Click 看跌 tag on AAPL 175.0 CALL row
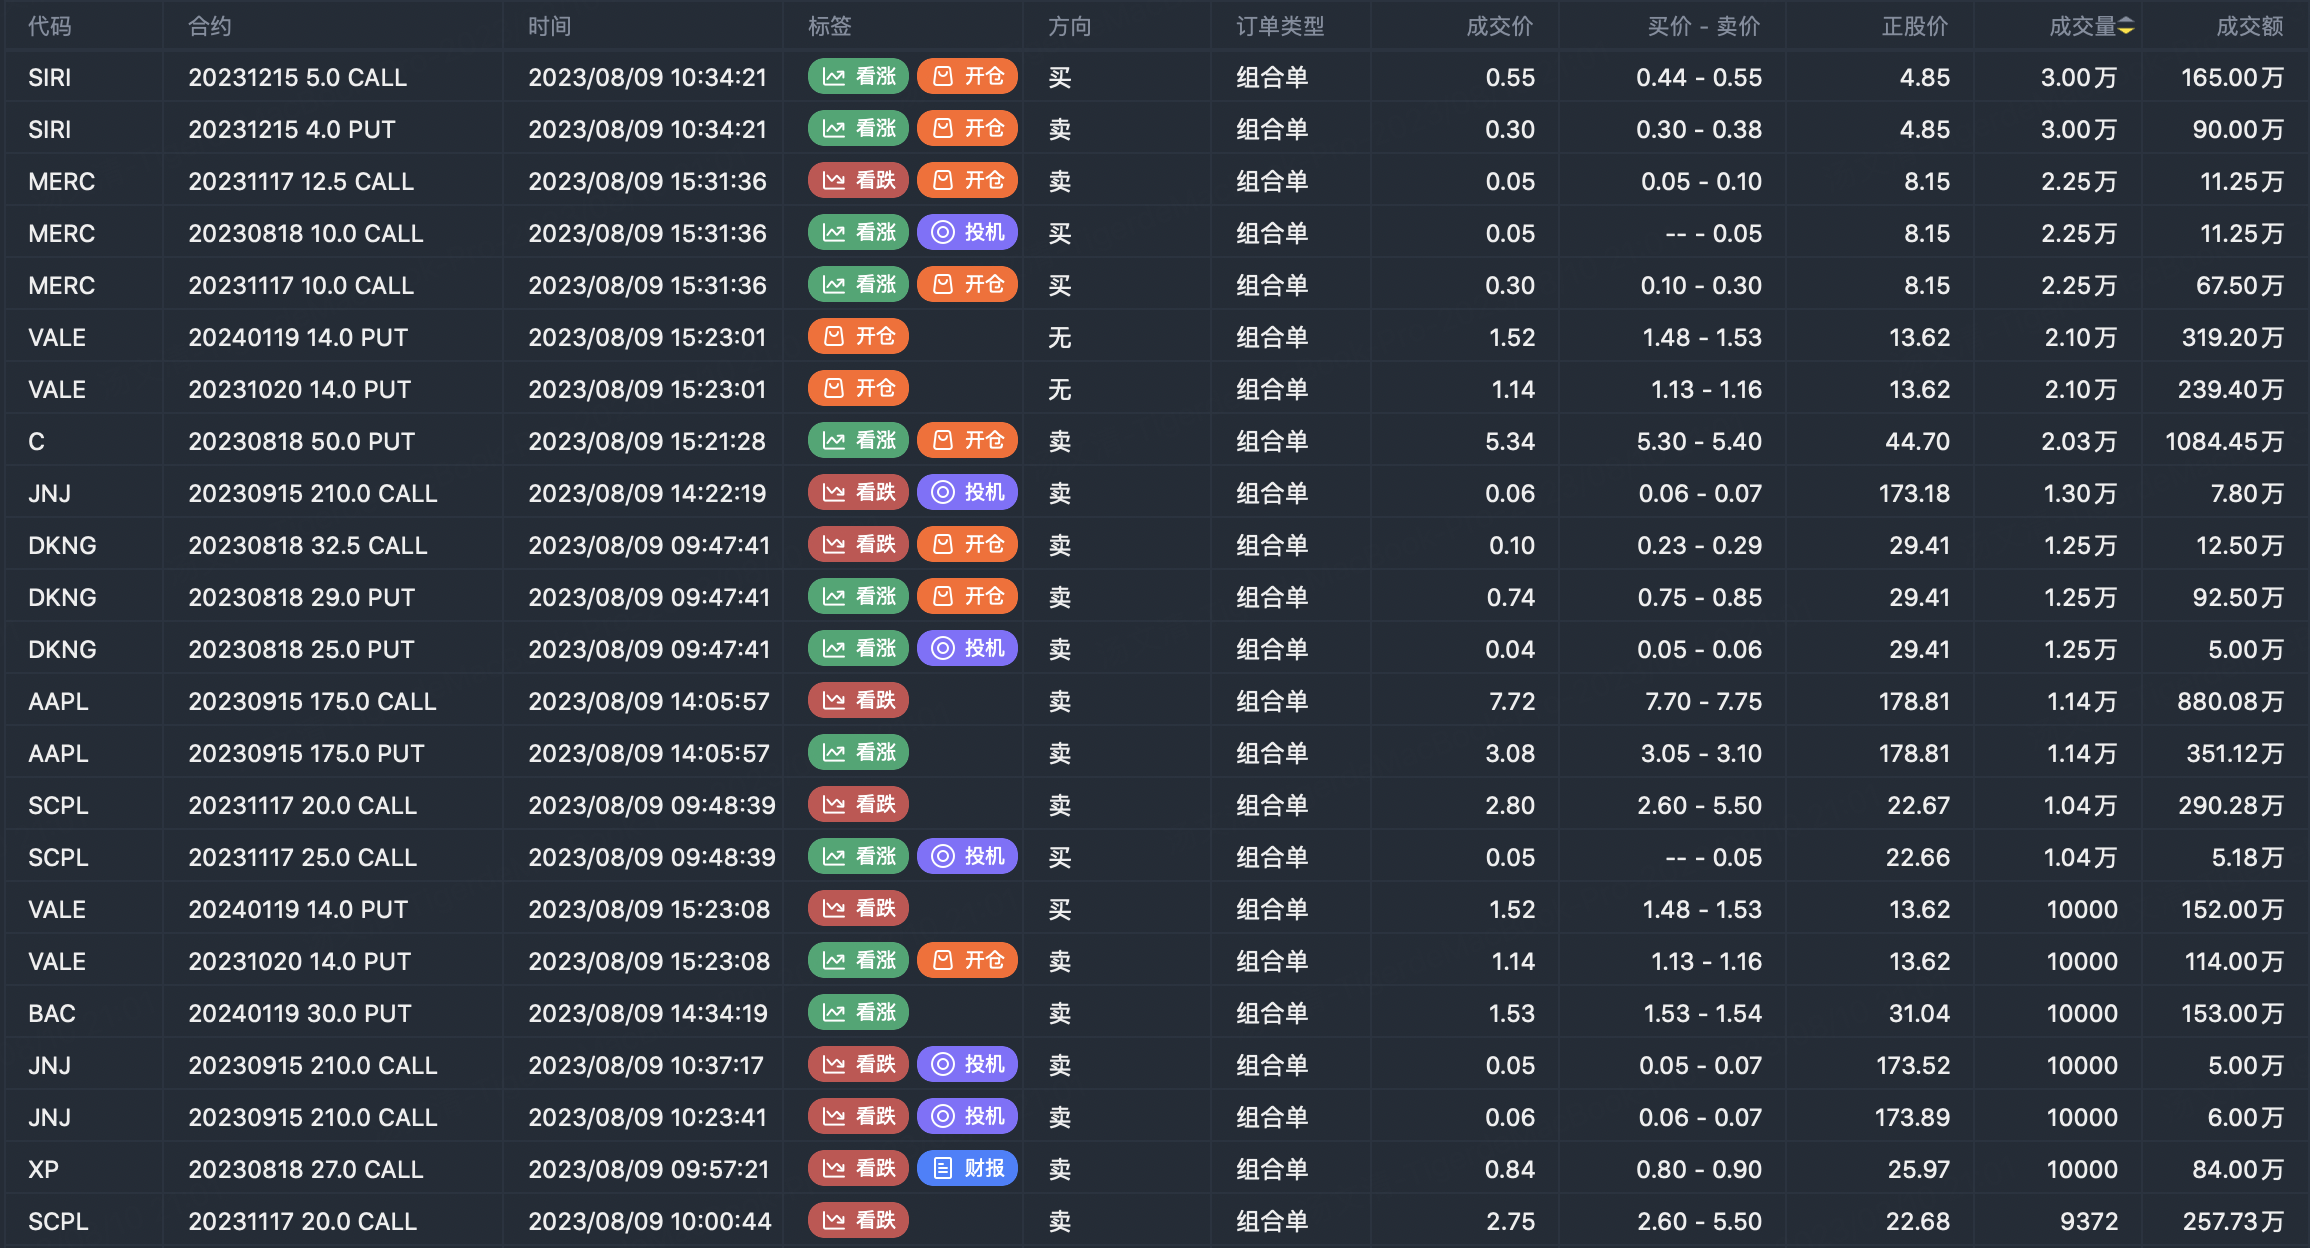The height and width of the screenshot is (1248, 2310). [858, 701]
